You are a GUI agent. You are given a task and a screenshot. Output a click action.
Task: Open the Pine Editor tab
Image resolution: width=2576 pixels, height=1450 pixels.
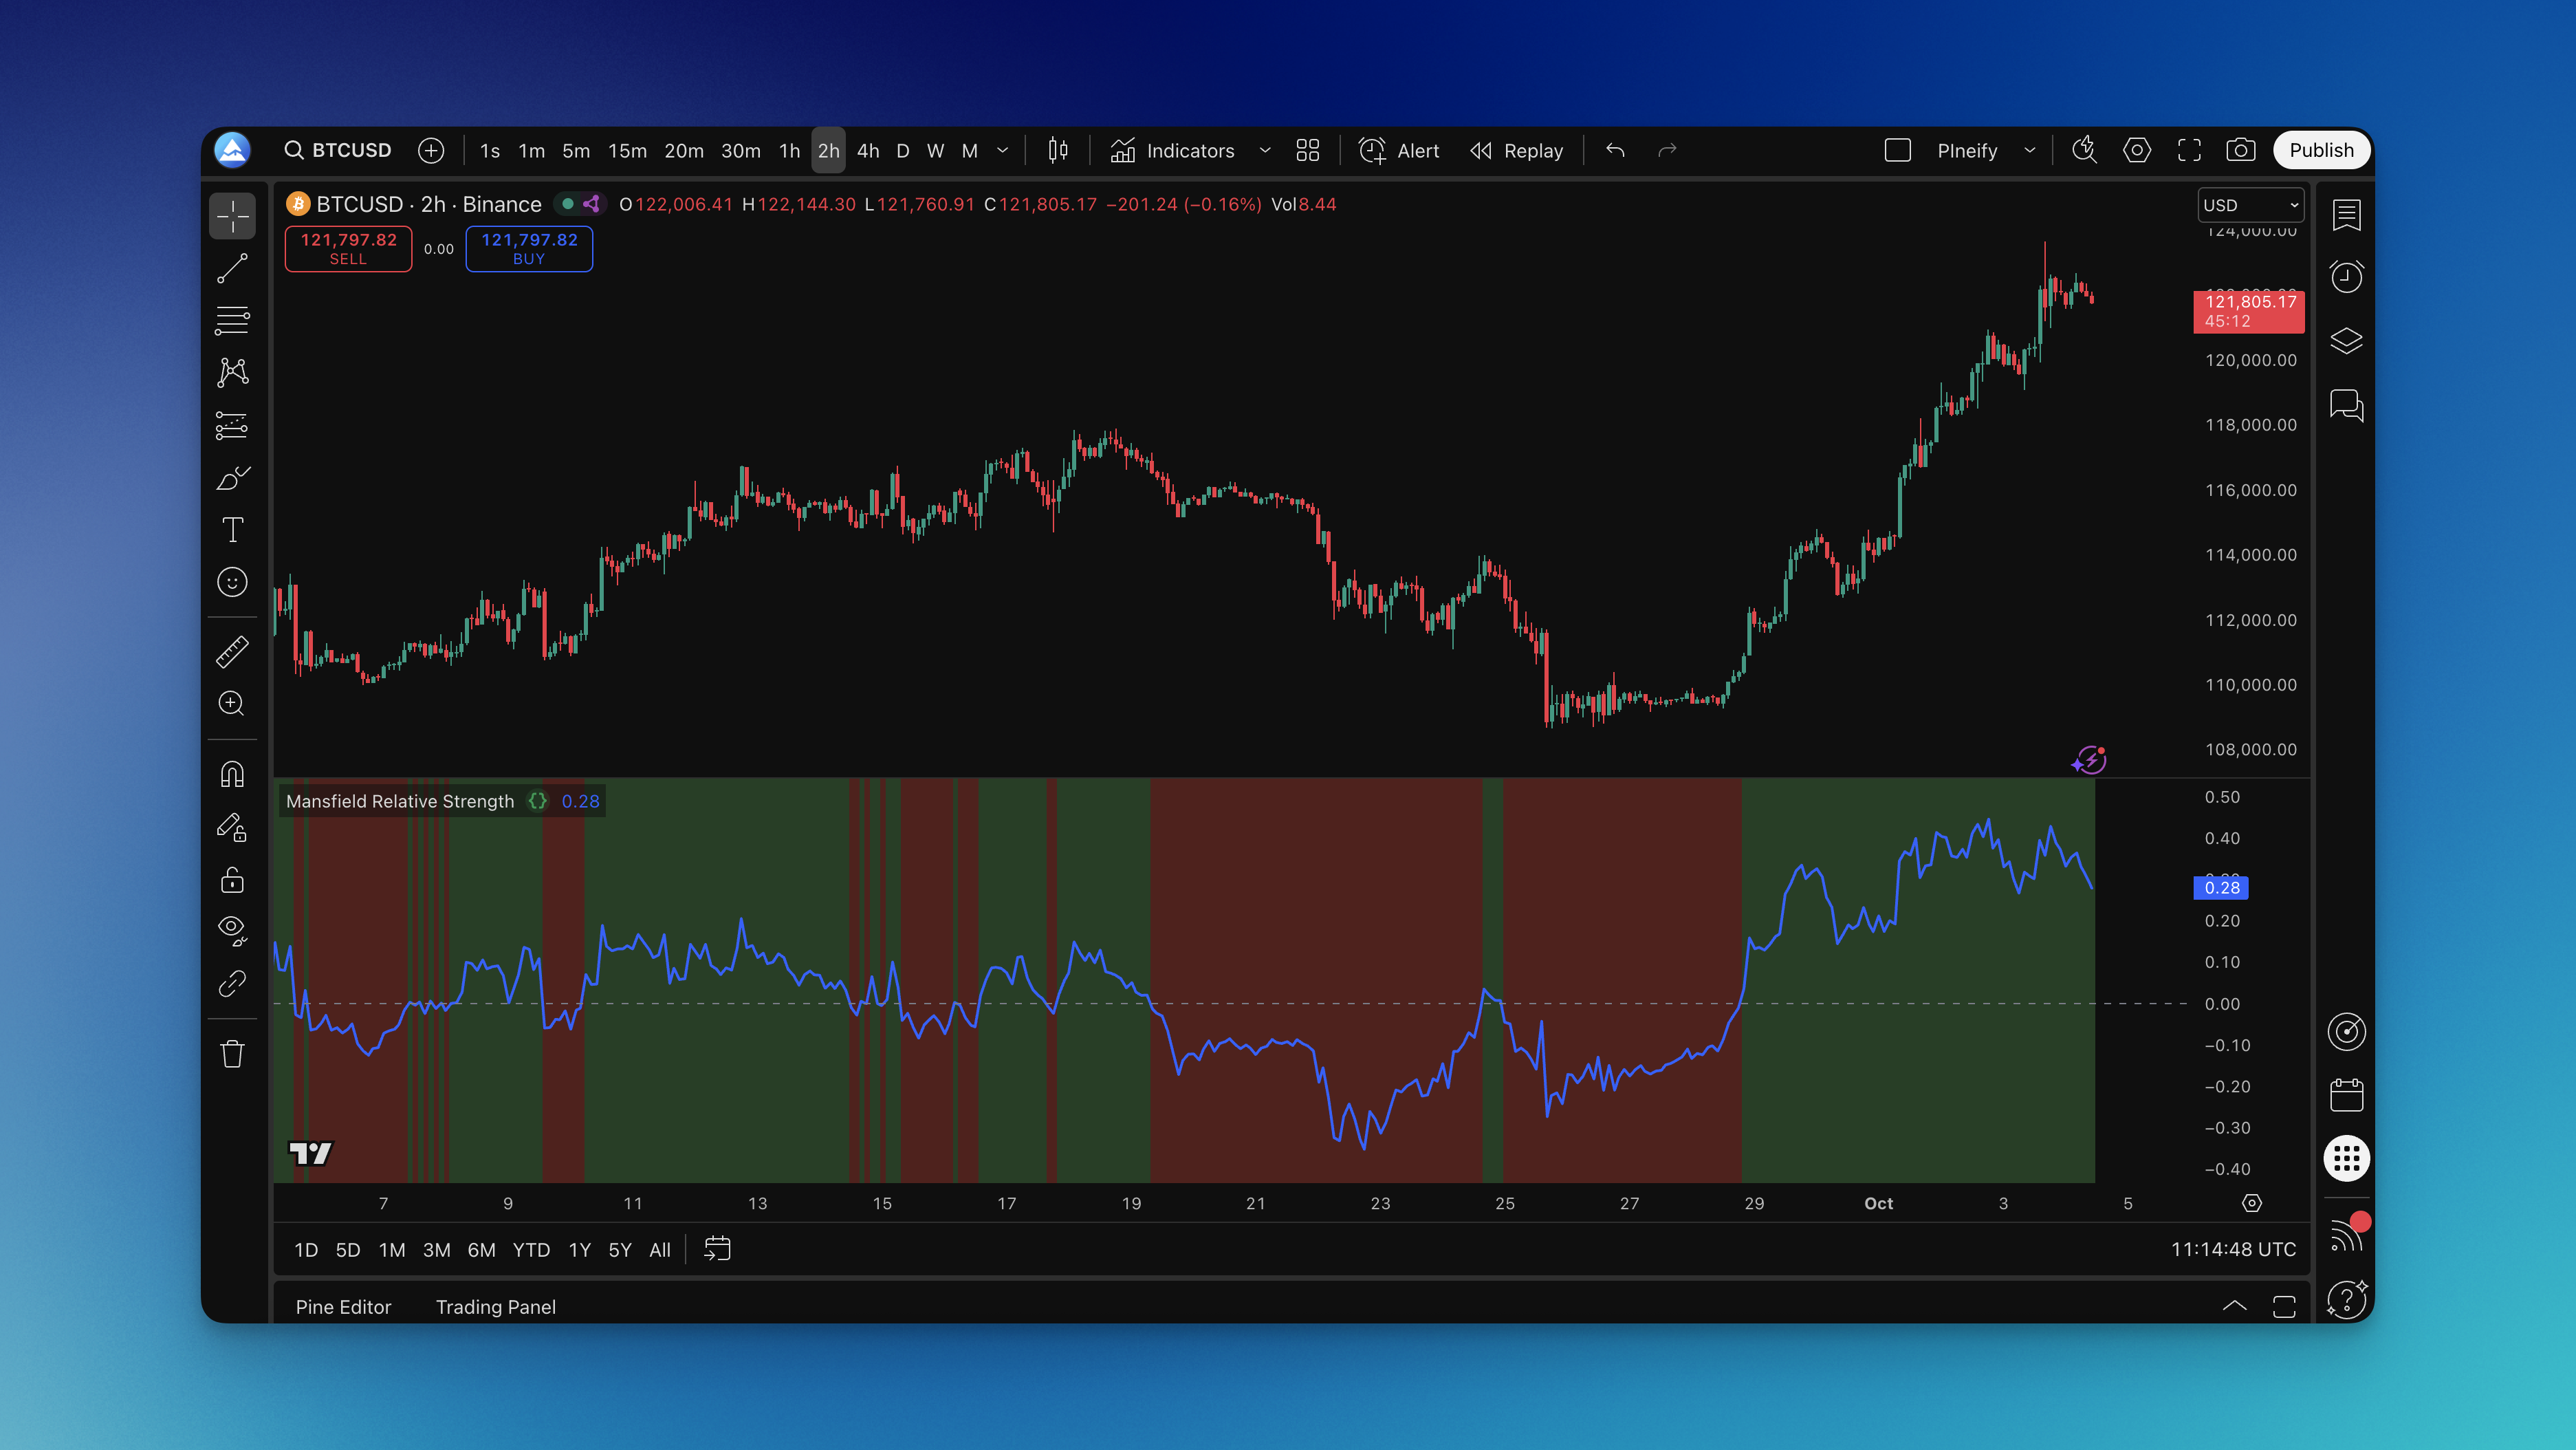[x=343, y=1307]
